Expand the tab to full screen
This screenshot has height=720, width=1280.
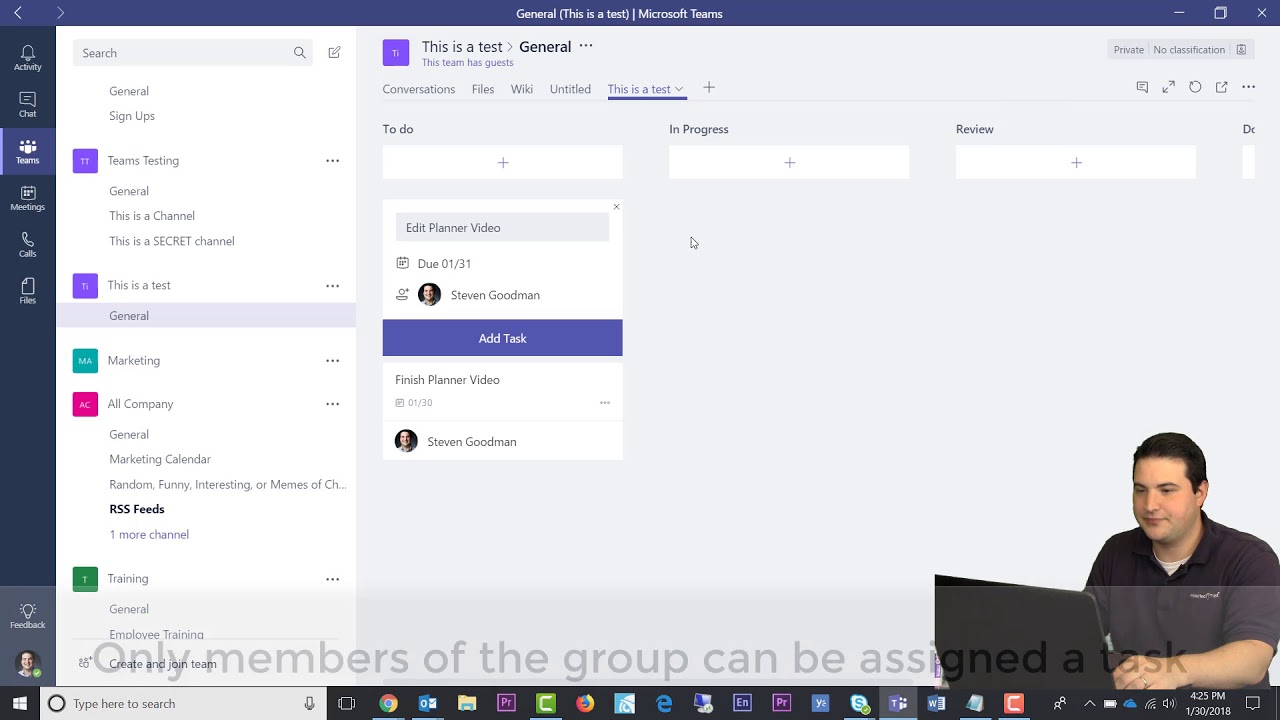1168,88
